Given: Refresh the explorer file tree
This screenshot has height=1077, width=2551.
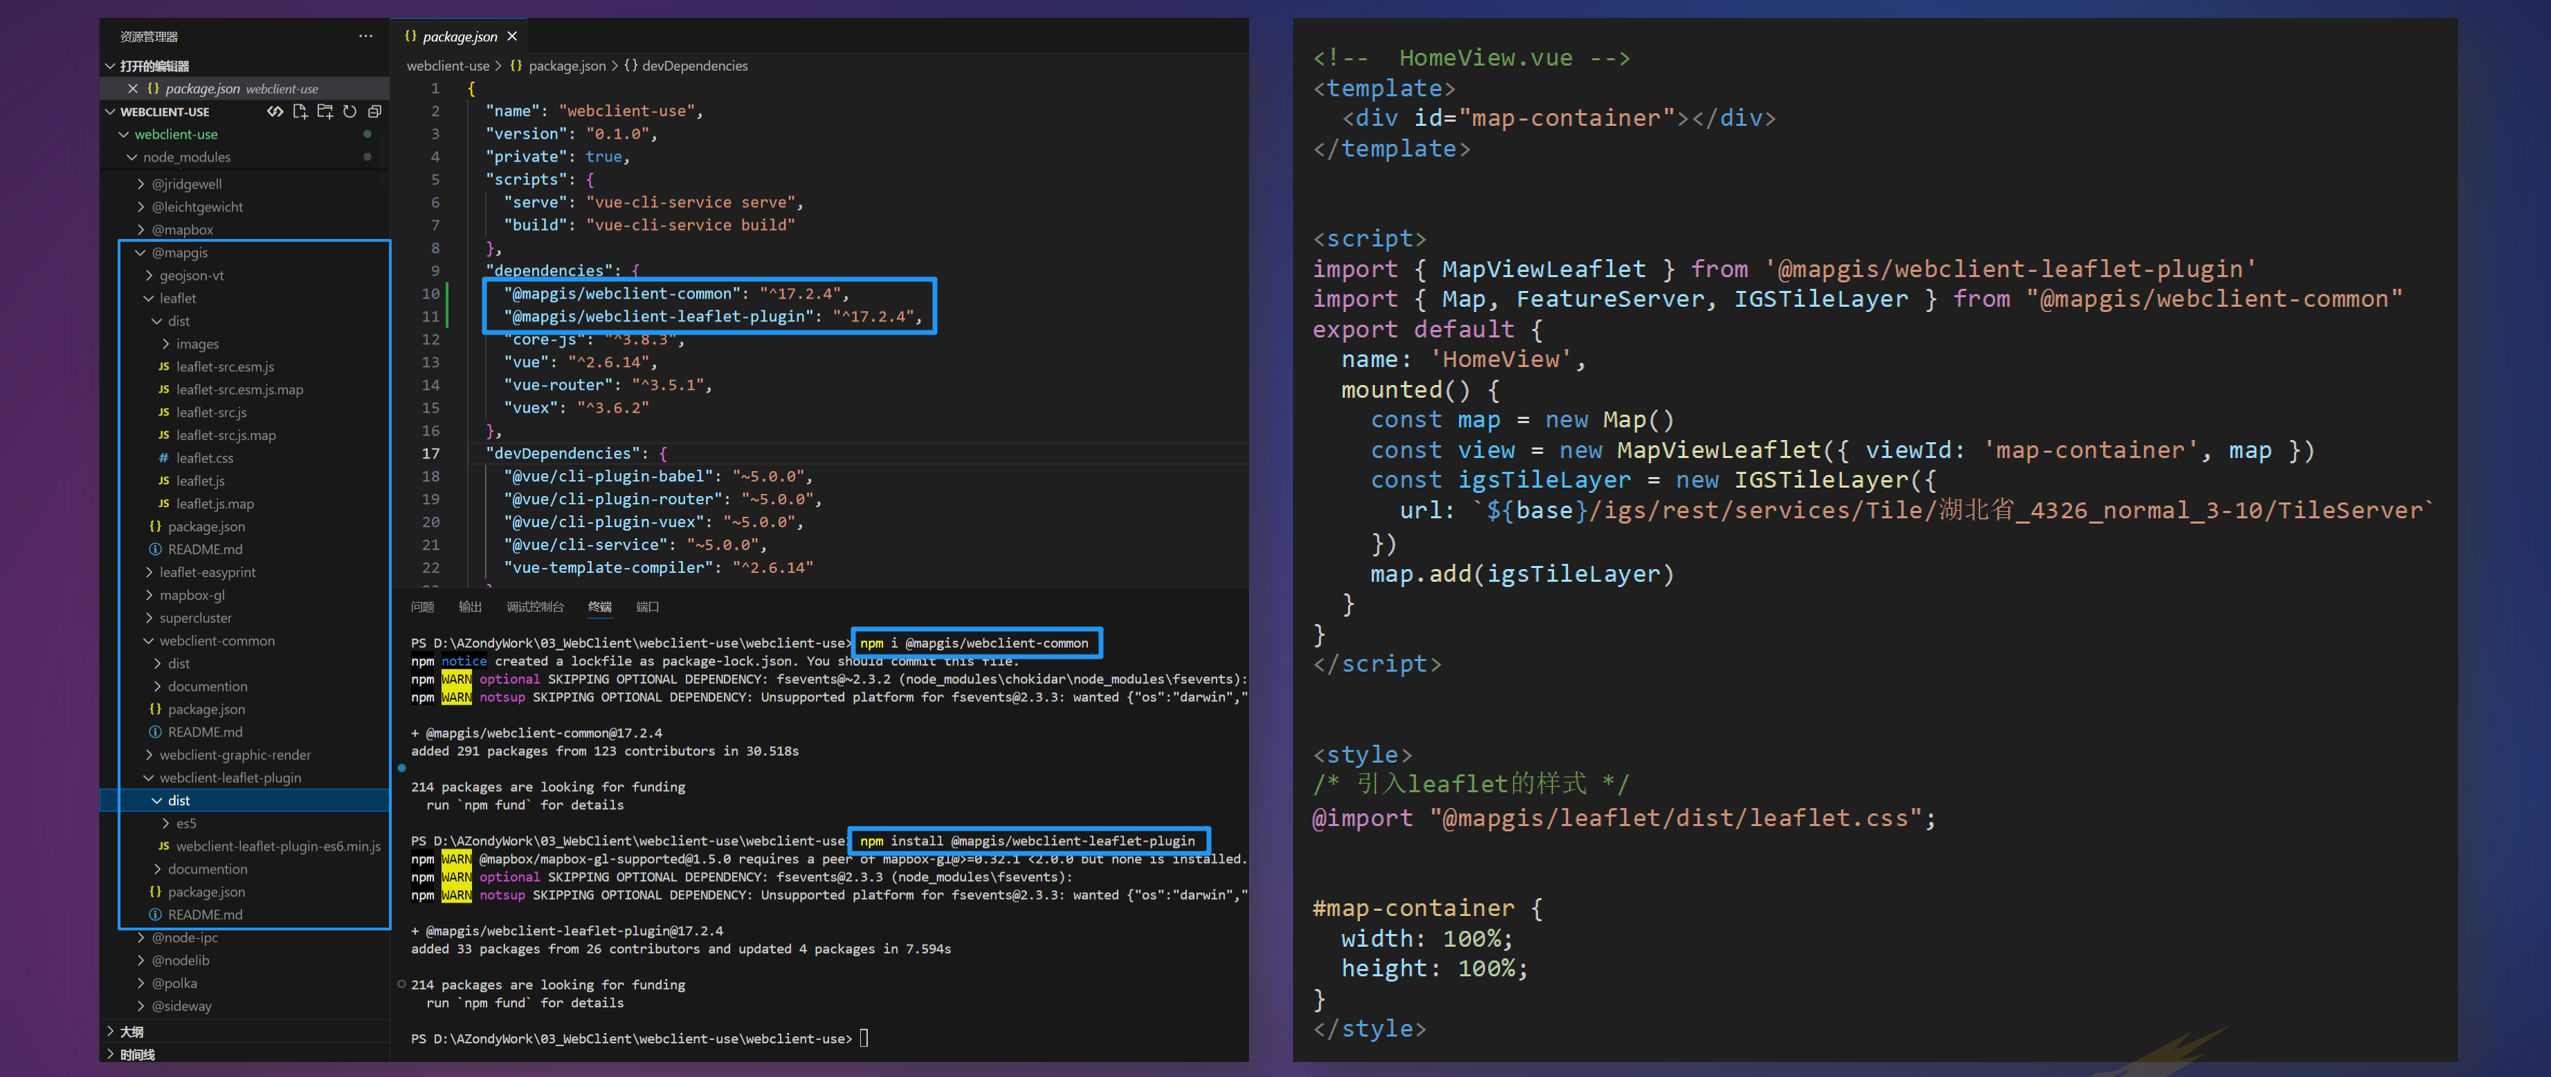Looking at the screenshot, I should tap(350, 111).
